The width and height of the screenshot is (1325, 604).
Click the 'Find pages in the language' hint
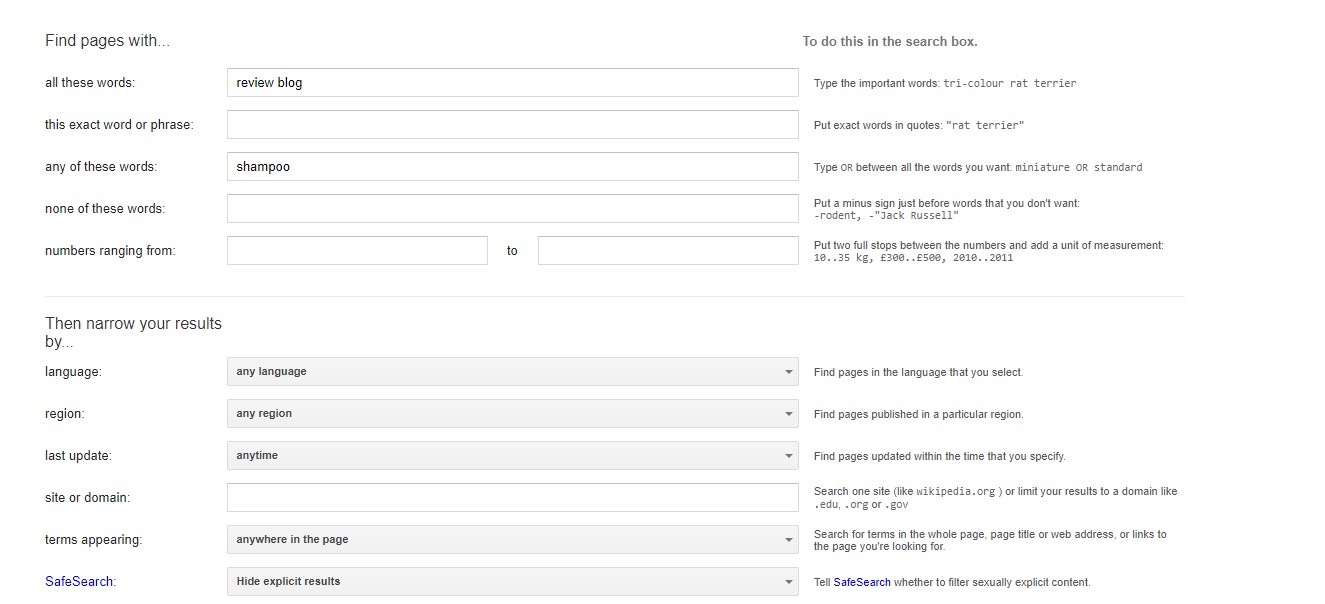click(918, 372)
